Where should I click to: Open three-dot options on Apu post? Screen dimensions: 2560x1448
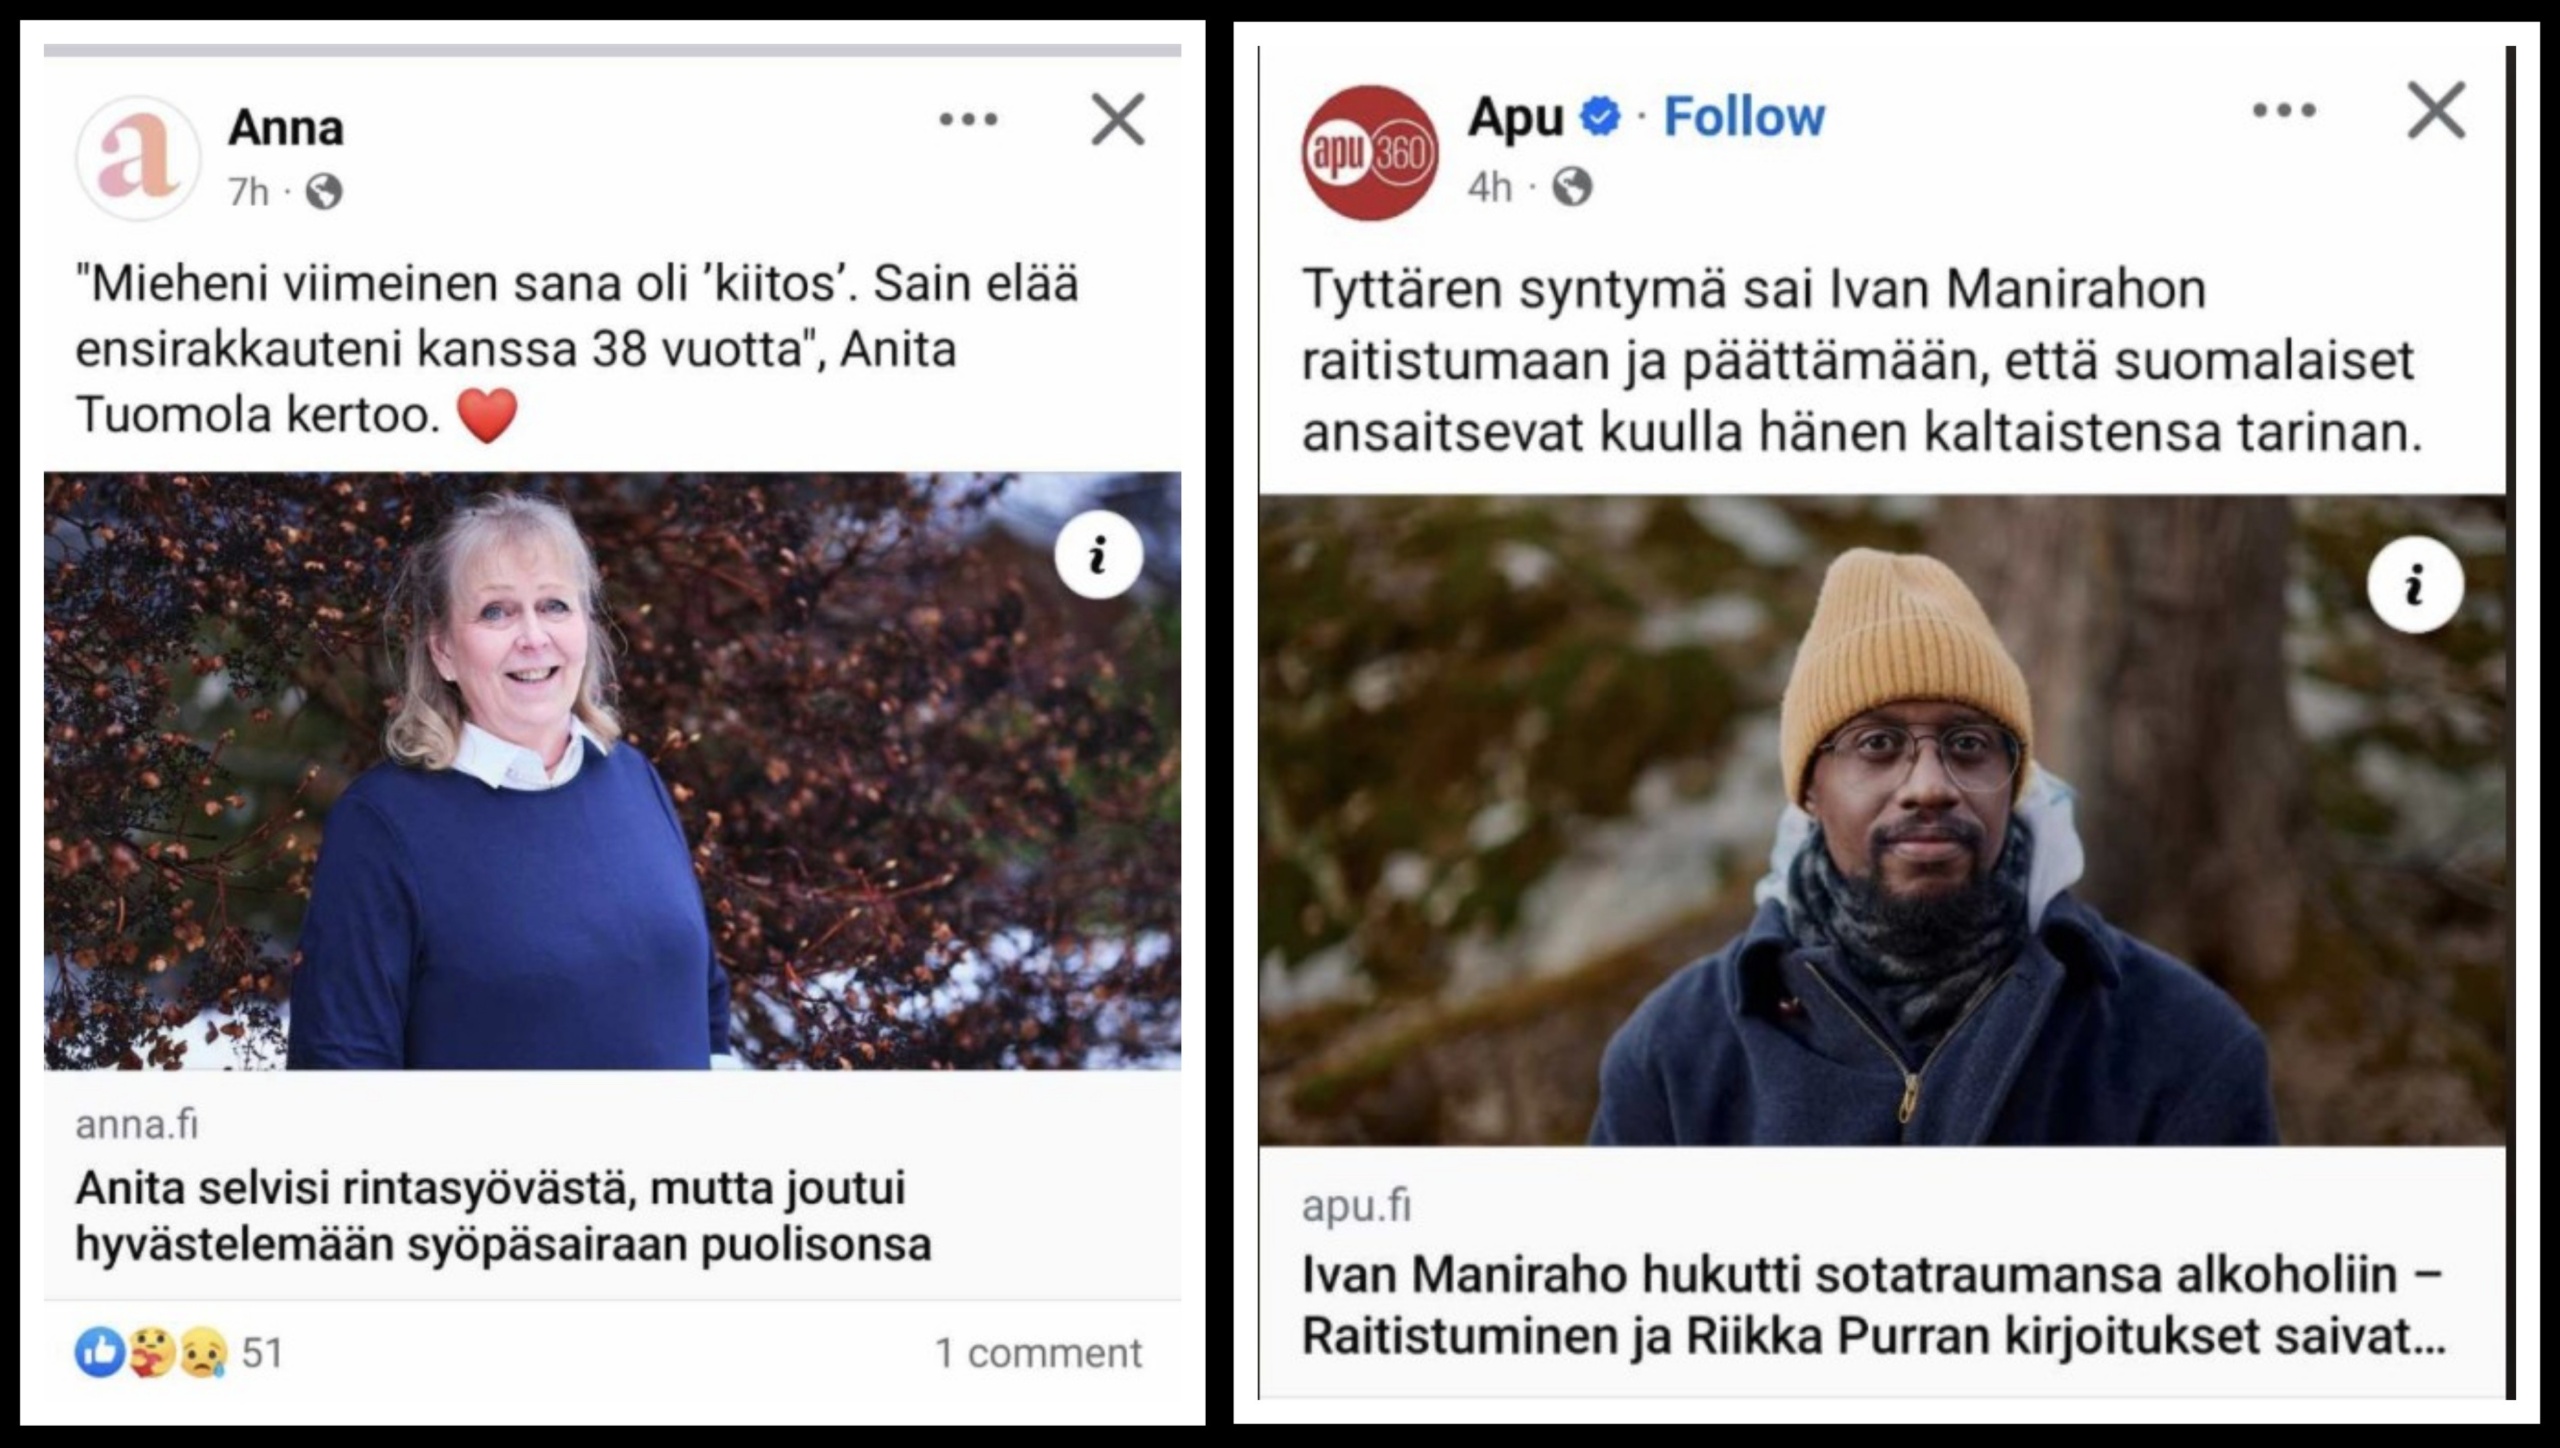(x=2284, y=110)
